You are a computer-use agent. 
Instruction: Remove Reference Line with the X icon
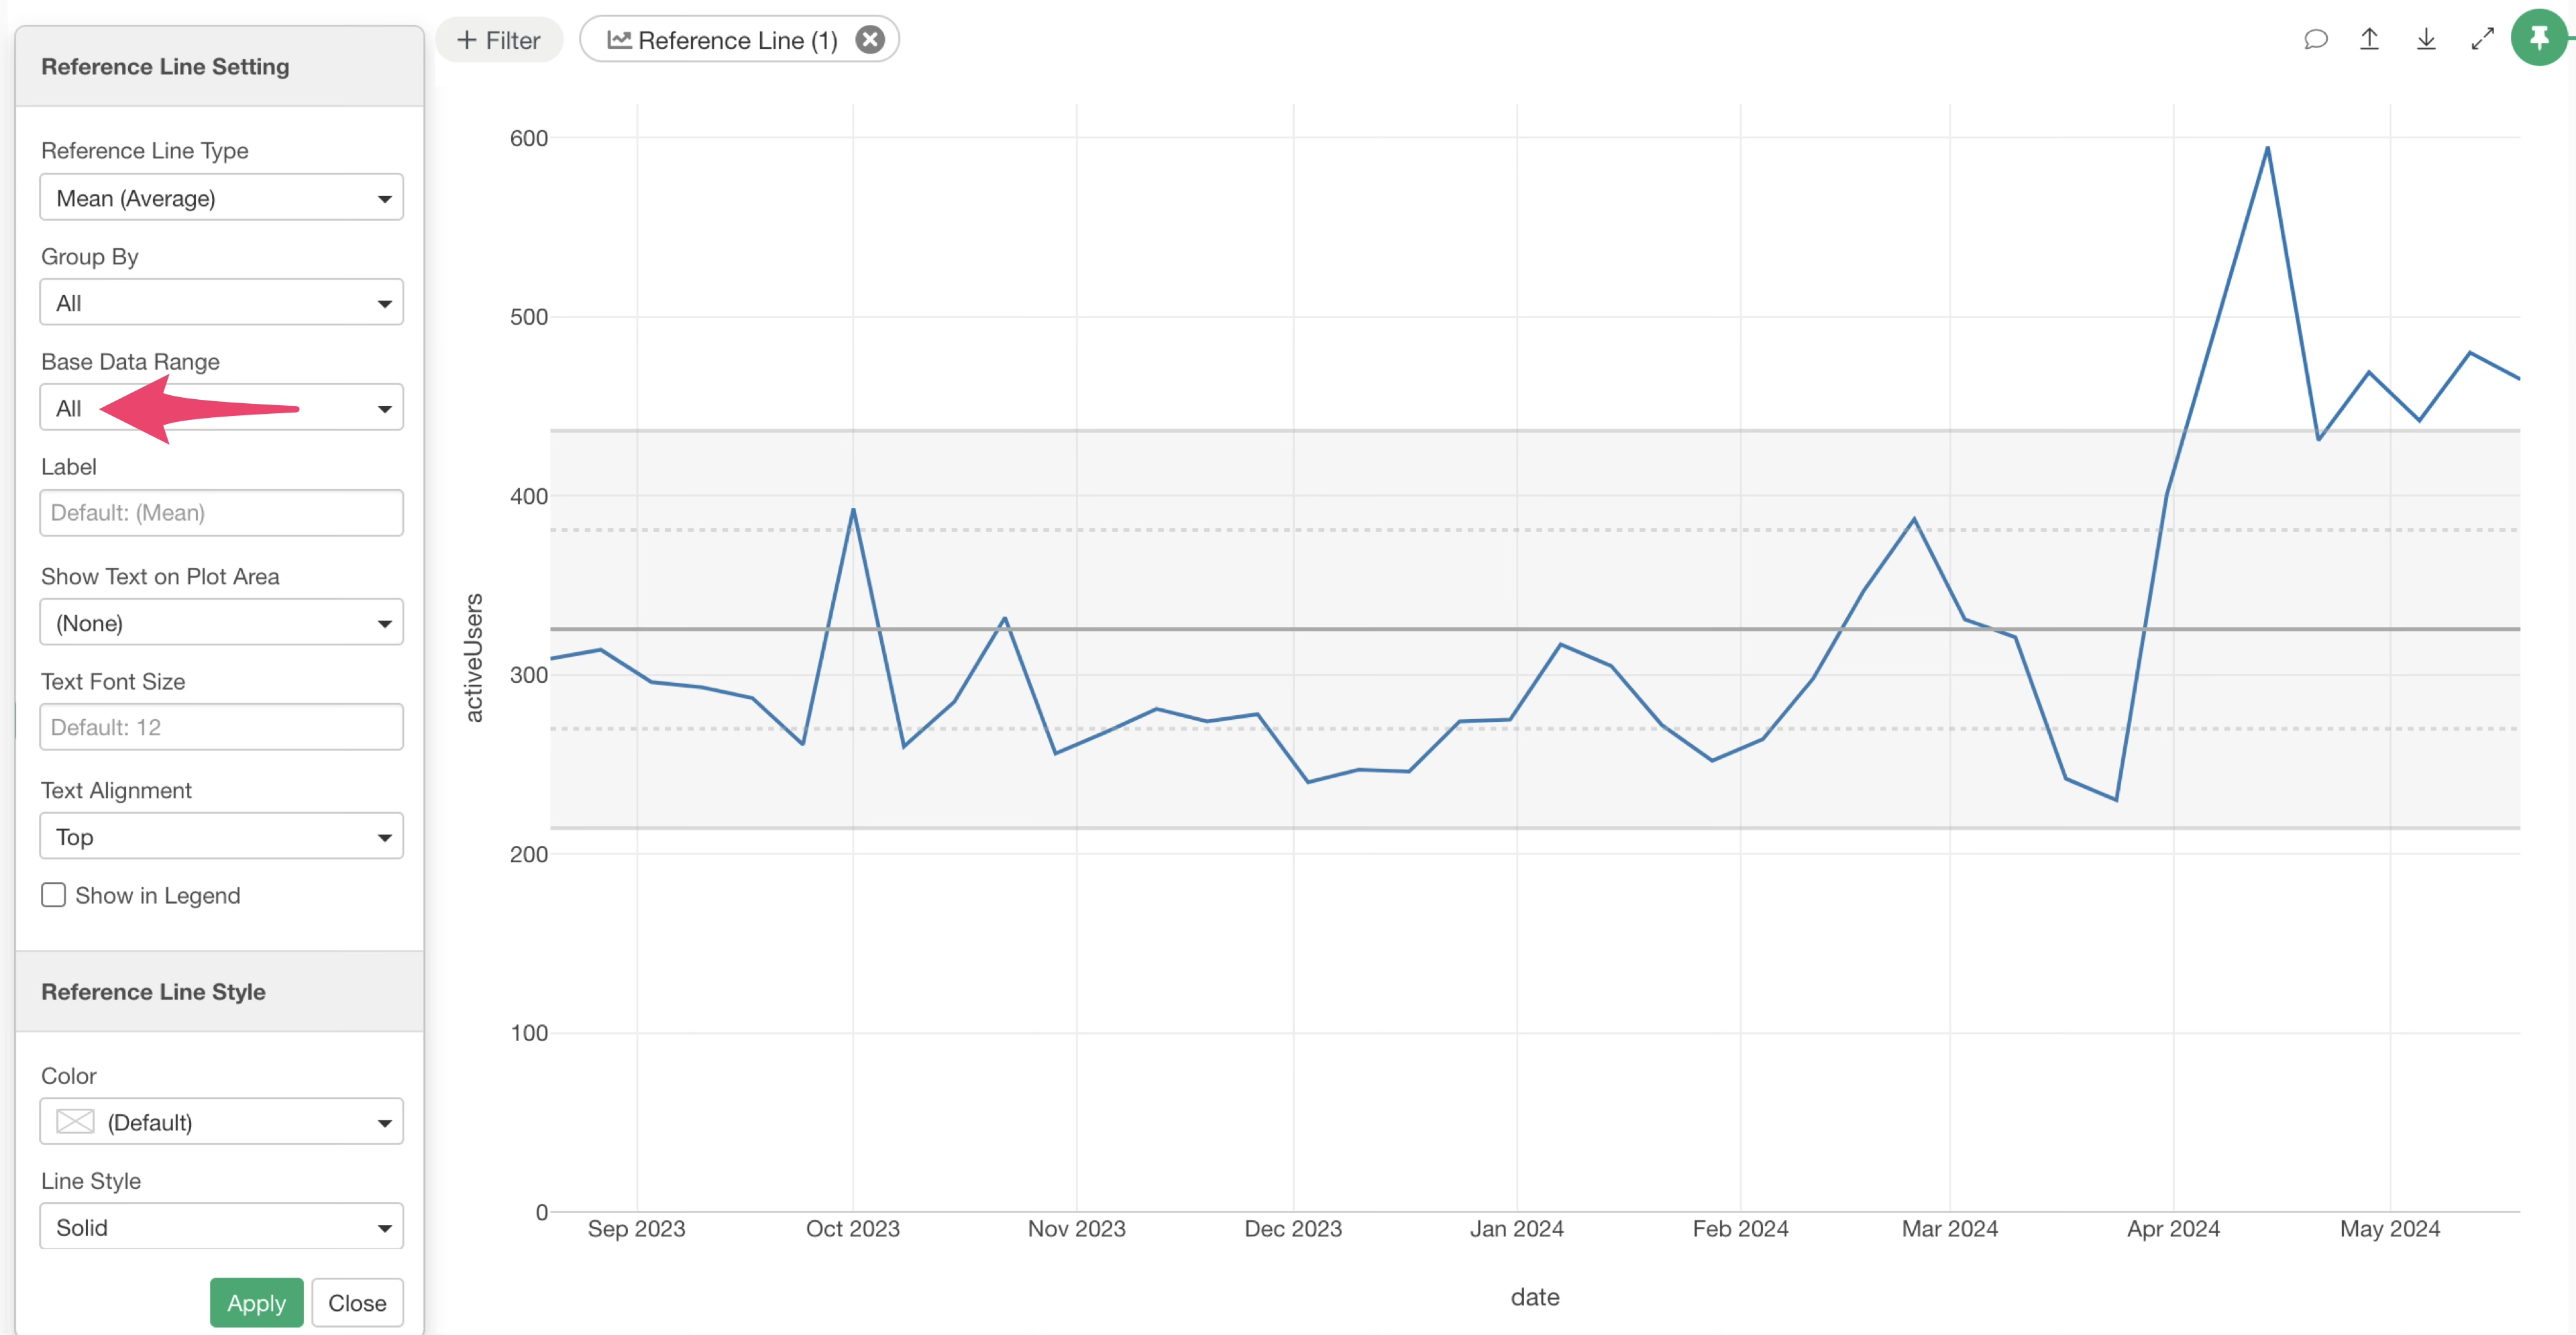click(870, 40)
